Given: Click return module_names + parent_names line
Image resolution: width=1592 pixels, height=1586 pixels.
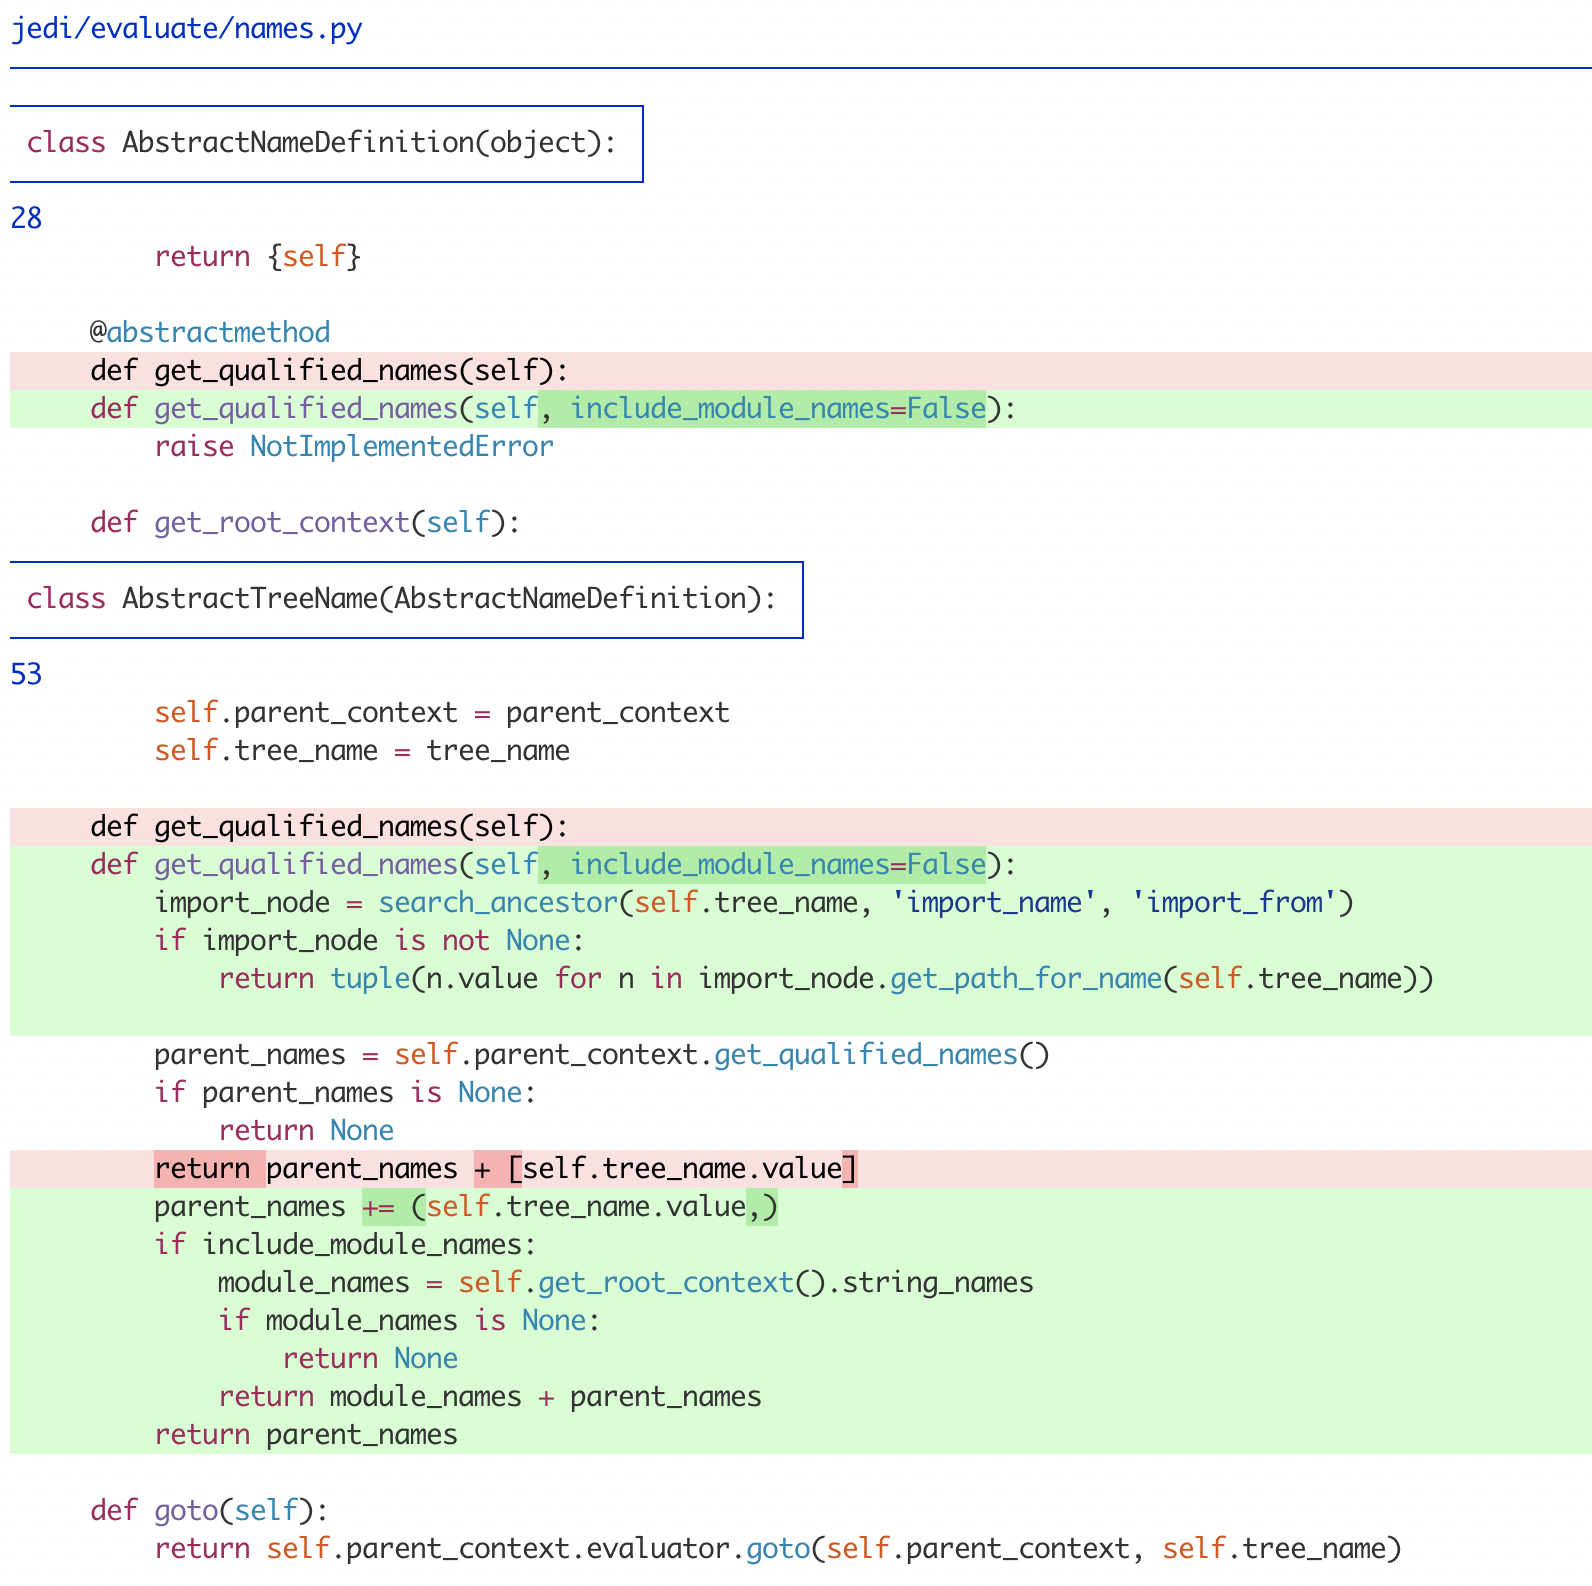Looking at the screenshot, I should click(x=490, y=1396).
